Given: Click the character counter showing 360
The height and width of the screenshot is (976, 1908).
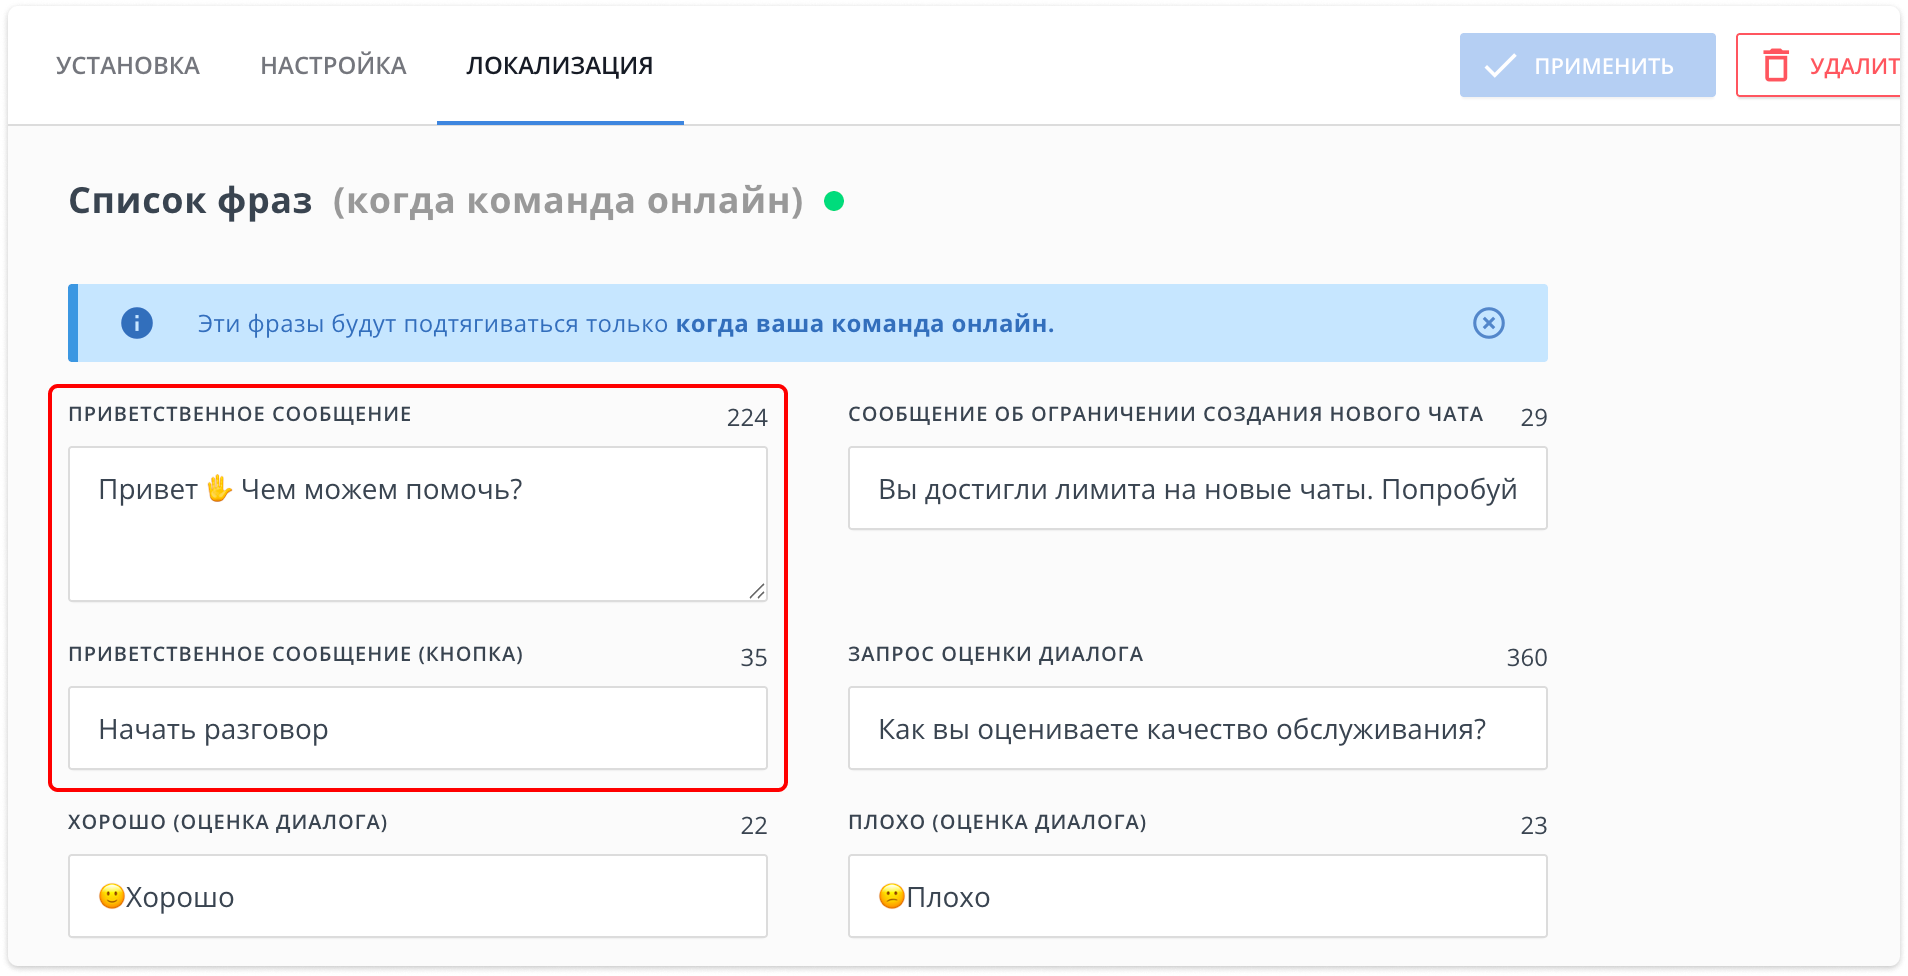Looking at the screenshot, I should click(x=1527, y=658).
